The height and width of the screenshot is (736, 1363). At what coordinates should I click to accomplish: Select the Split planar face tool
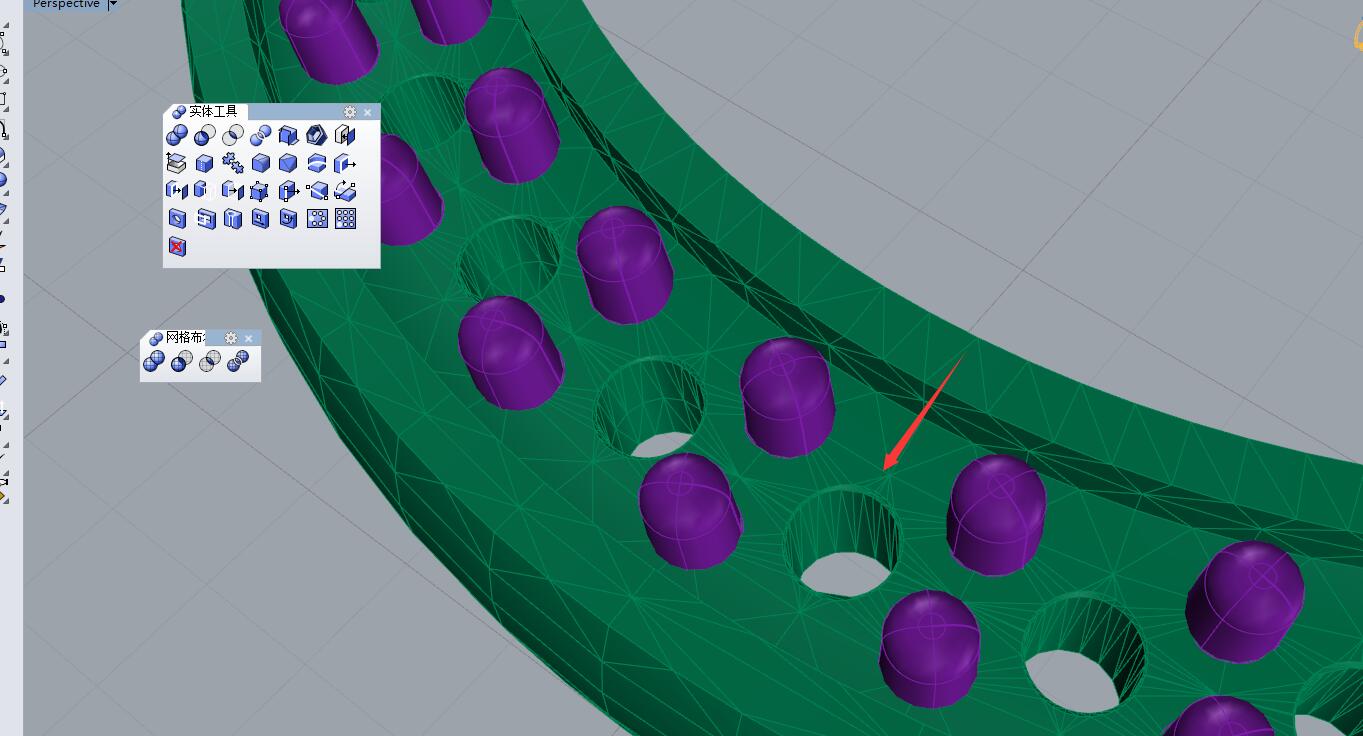[317, 191]
